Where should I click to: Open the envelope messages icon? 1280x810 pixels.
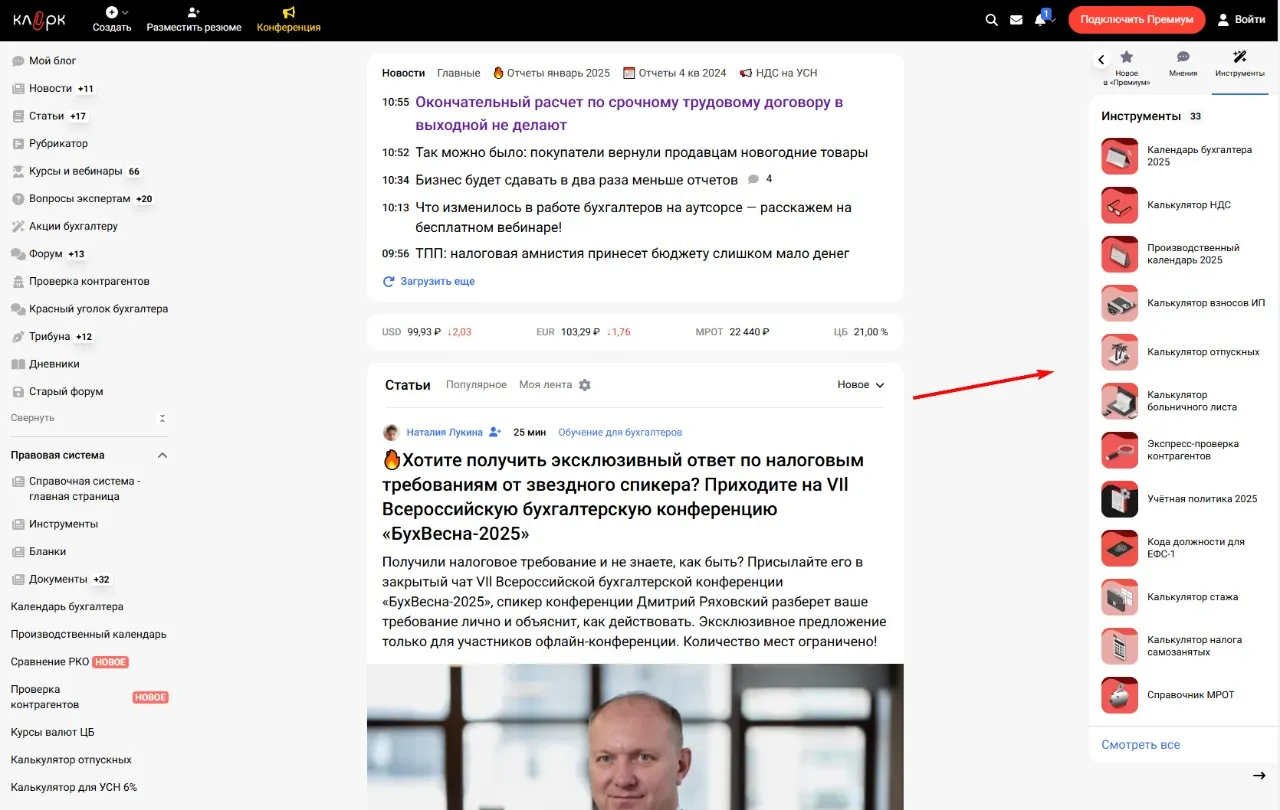point(1016,20)
